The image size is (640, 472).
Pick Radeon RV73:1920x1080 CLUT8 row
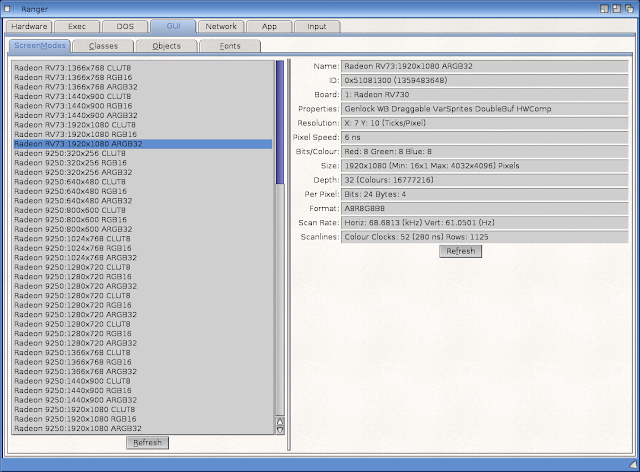[143, 125]
